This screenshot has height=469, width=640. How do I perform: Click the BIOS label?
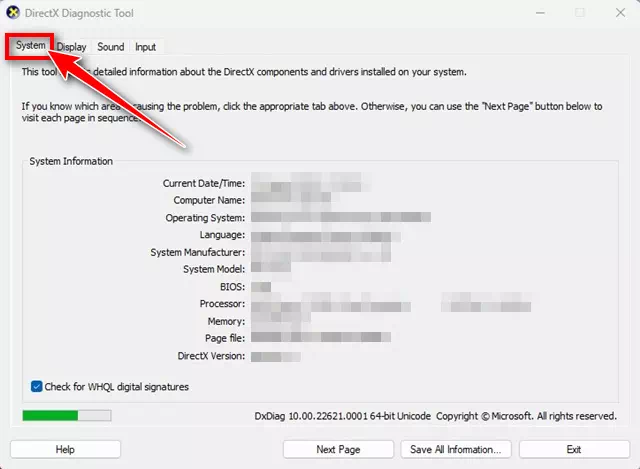[233, 287]
